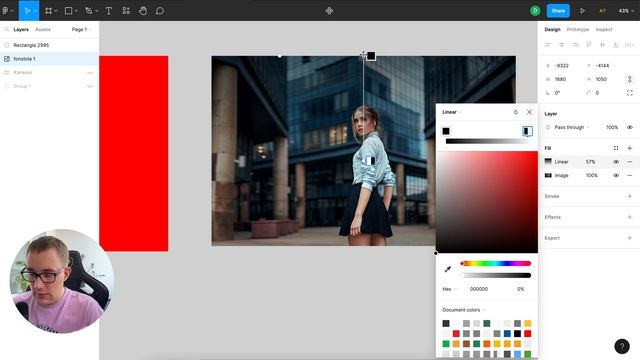
Task: Select the Comment tool
Action: click(160, 11)
